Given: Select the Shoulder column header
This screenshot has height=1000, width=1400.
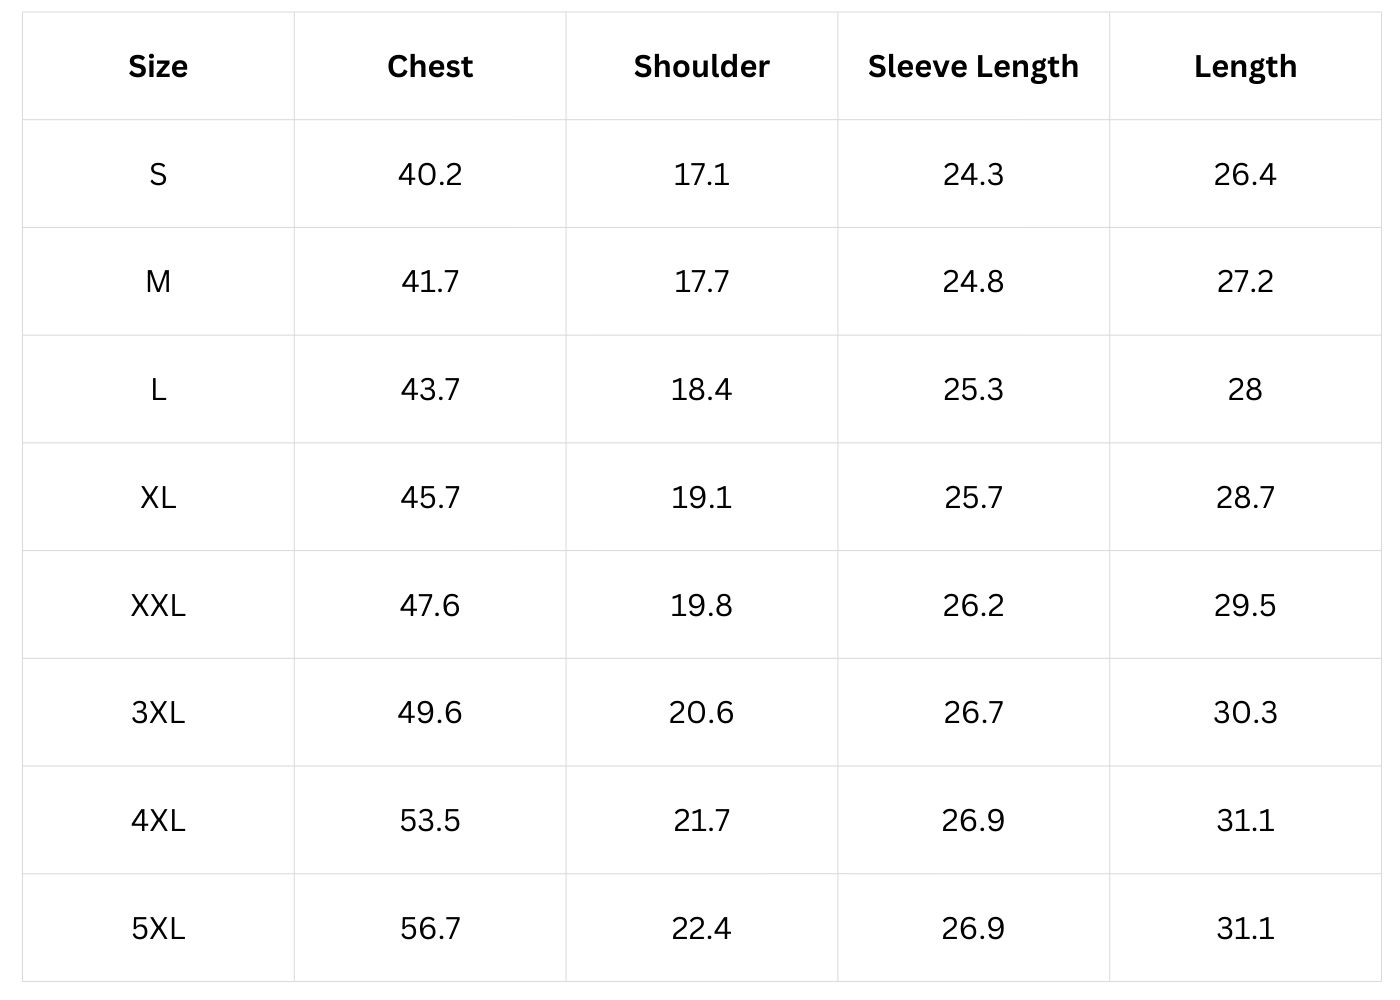Looking at the screenshot, I should tap(701, 66).
